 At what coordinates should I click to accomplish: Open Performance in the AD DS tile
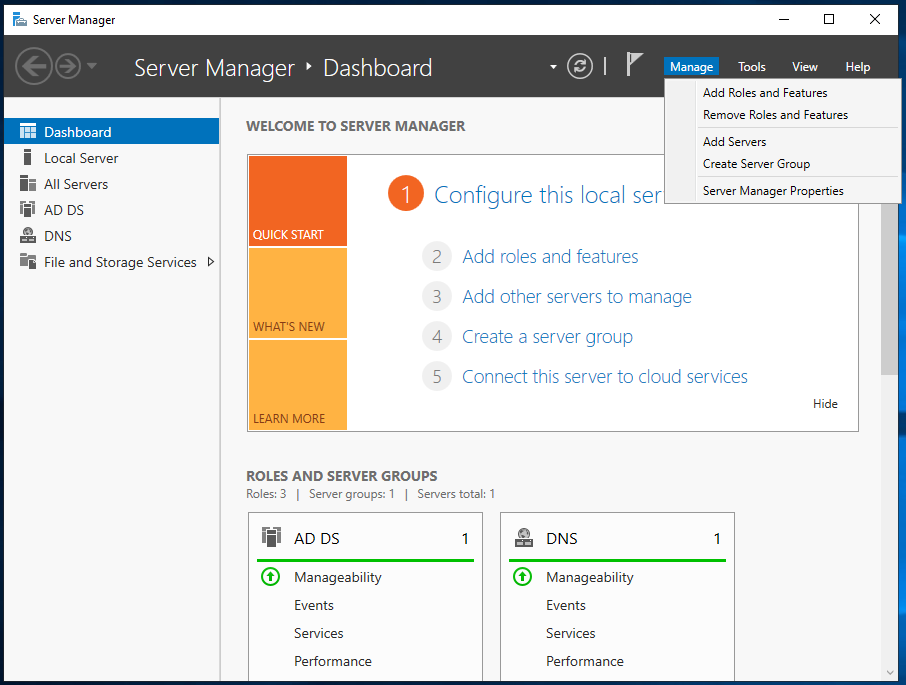click(333, 661)
